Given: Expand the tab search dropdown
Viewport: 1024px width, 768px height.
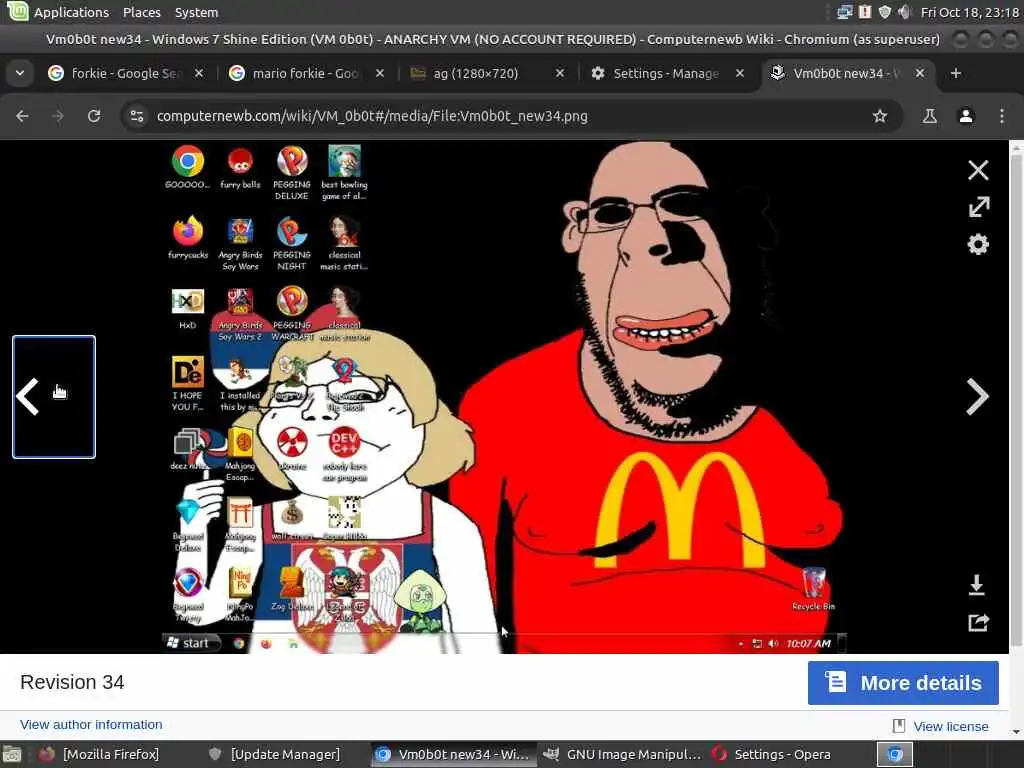Looking at the screenshot, I should pos(20,73).
